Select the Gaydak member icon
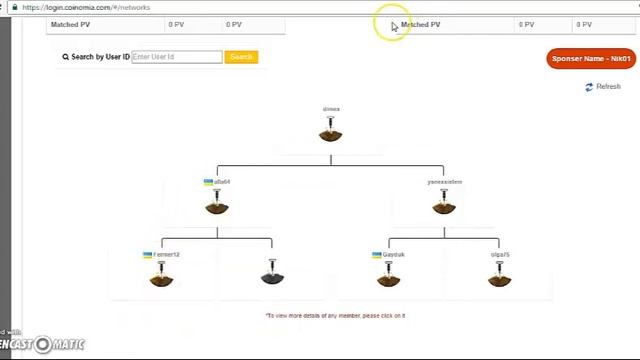This screenshot has width=640, height=360. tap(389, 274)
